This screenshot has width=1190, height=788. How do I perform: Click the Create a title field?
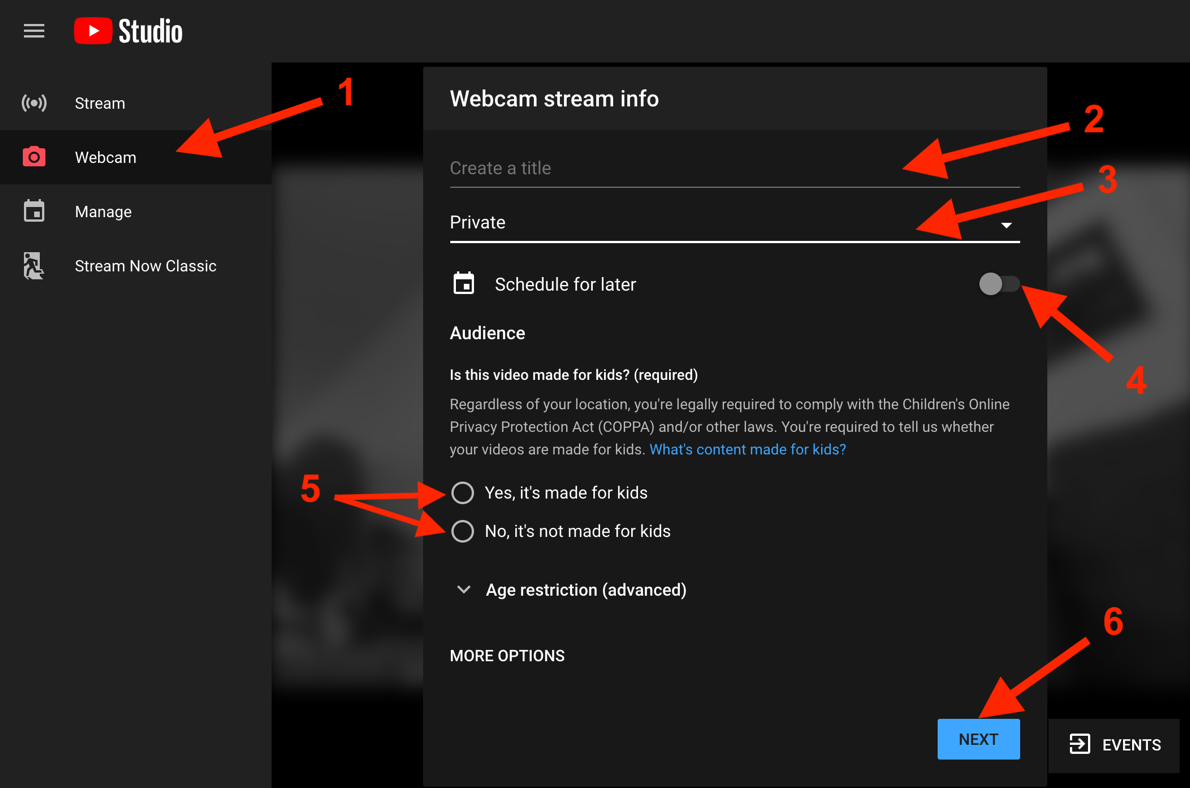(x=735, y=168)
